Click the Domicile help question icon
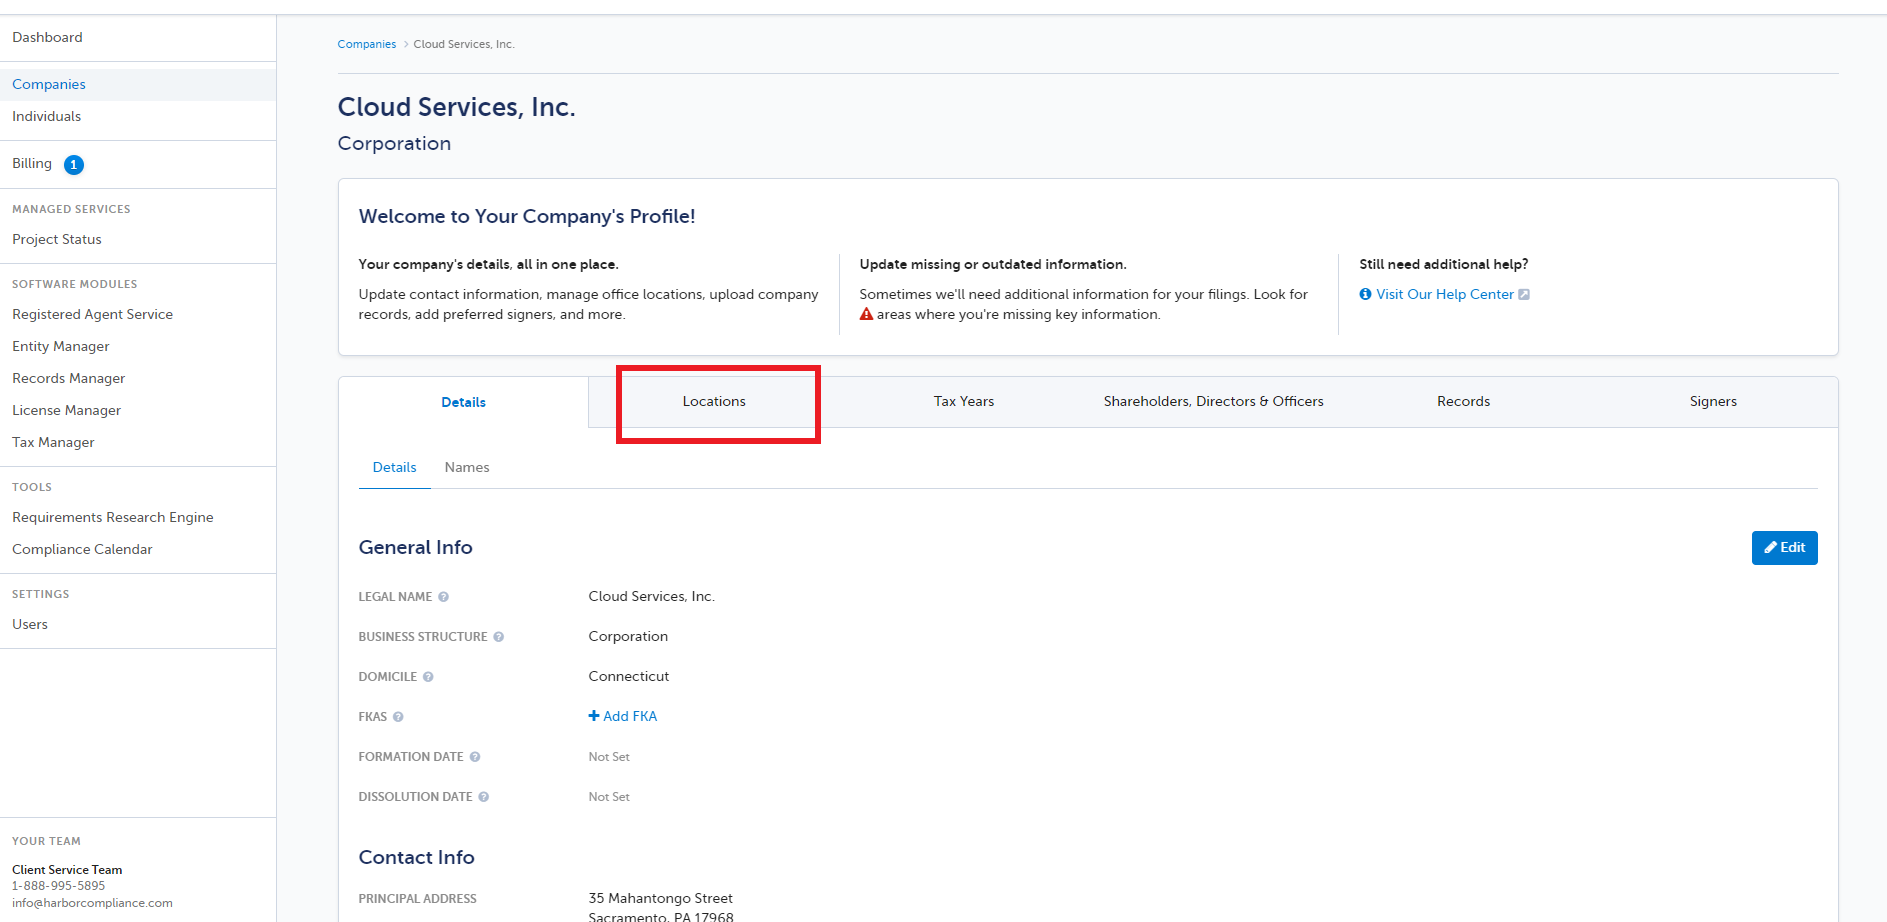This screenshot has height=922, width=1887. pos(428,677)
